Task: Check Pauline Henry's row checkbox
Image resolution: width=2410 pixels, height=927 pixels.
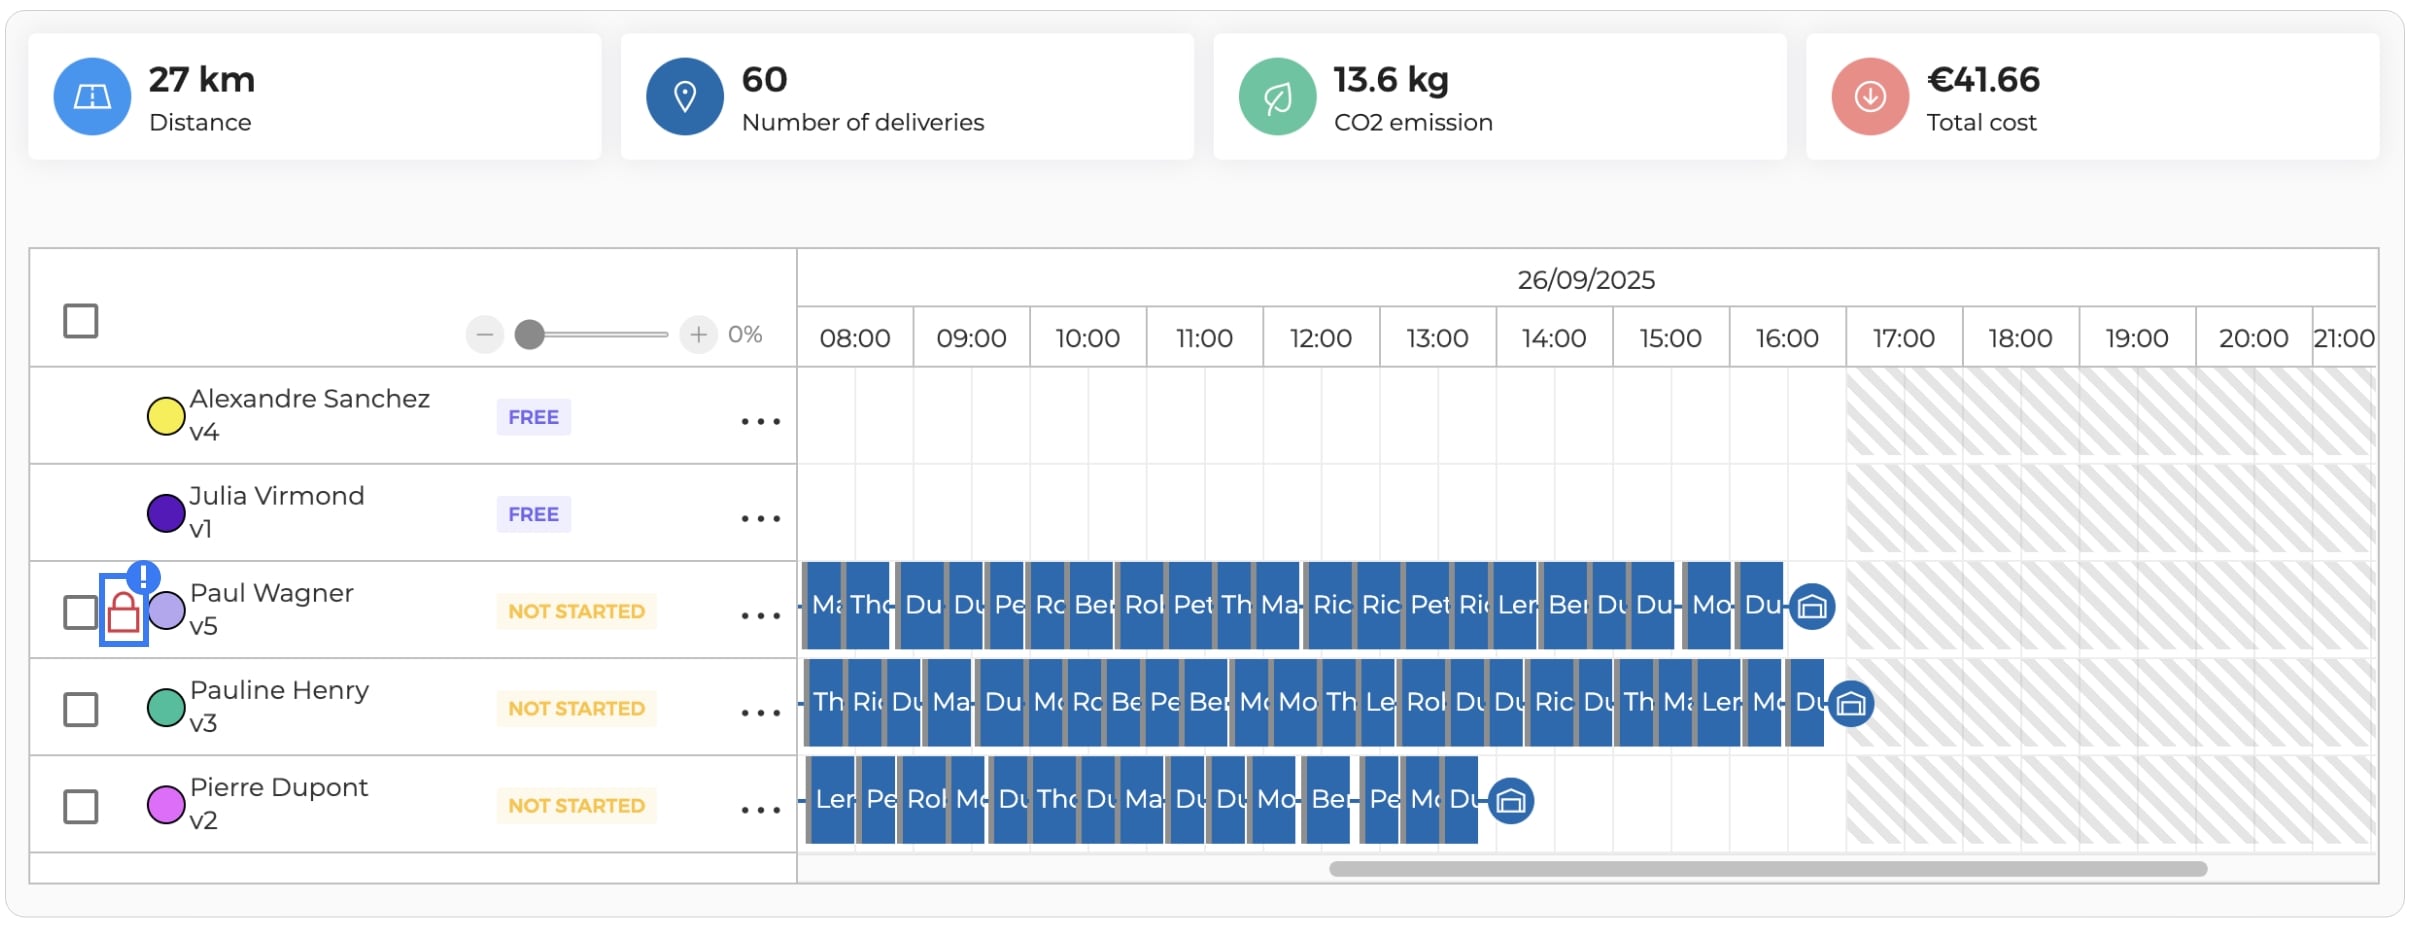Action: point(81,709)
